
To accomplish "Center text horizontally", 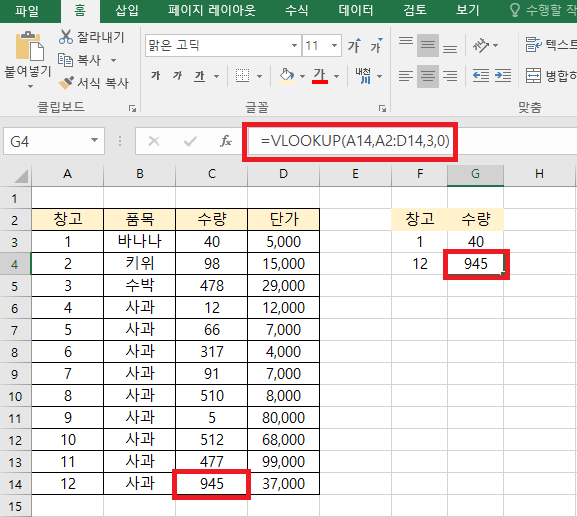I will click(x=428, y=76).
